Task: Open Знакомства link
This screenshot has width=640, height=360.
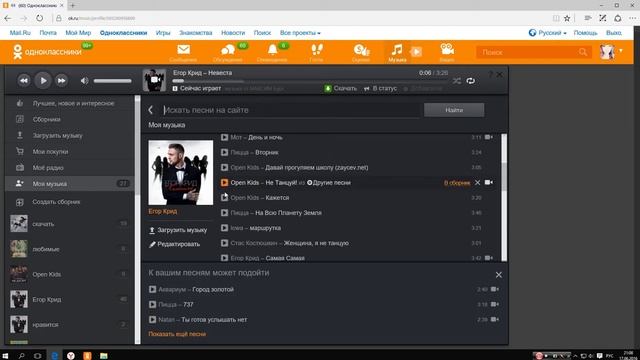Action: click(x=196, y=33)
